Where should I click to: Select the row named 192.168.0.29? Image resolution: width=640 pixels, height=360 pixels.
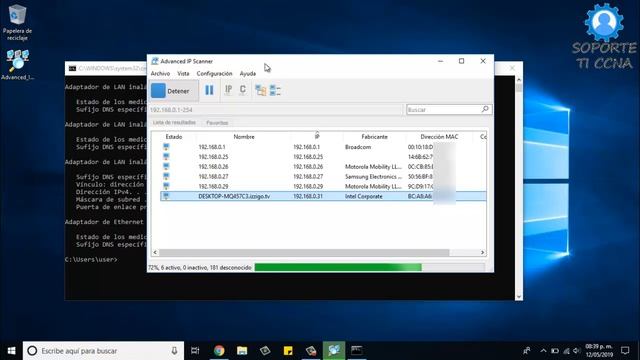[x=213, y=186]
